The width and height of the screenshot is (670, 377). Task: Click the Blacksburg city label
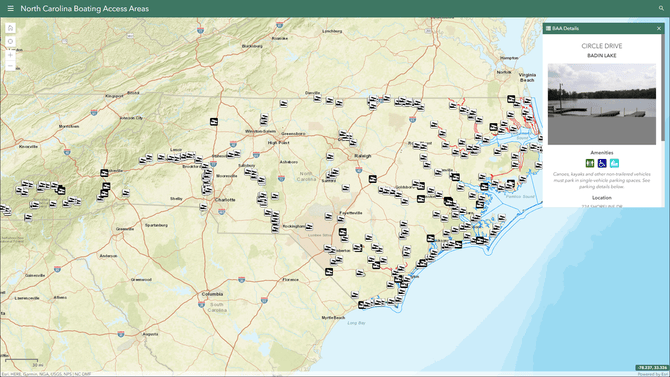(x=252, y=46)
